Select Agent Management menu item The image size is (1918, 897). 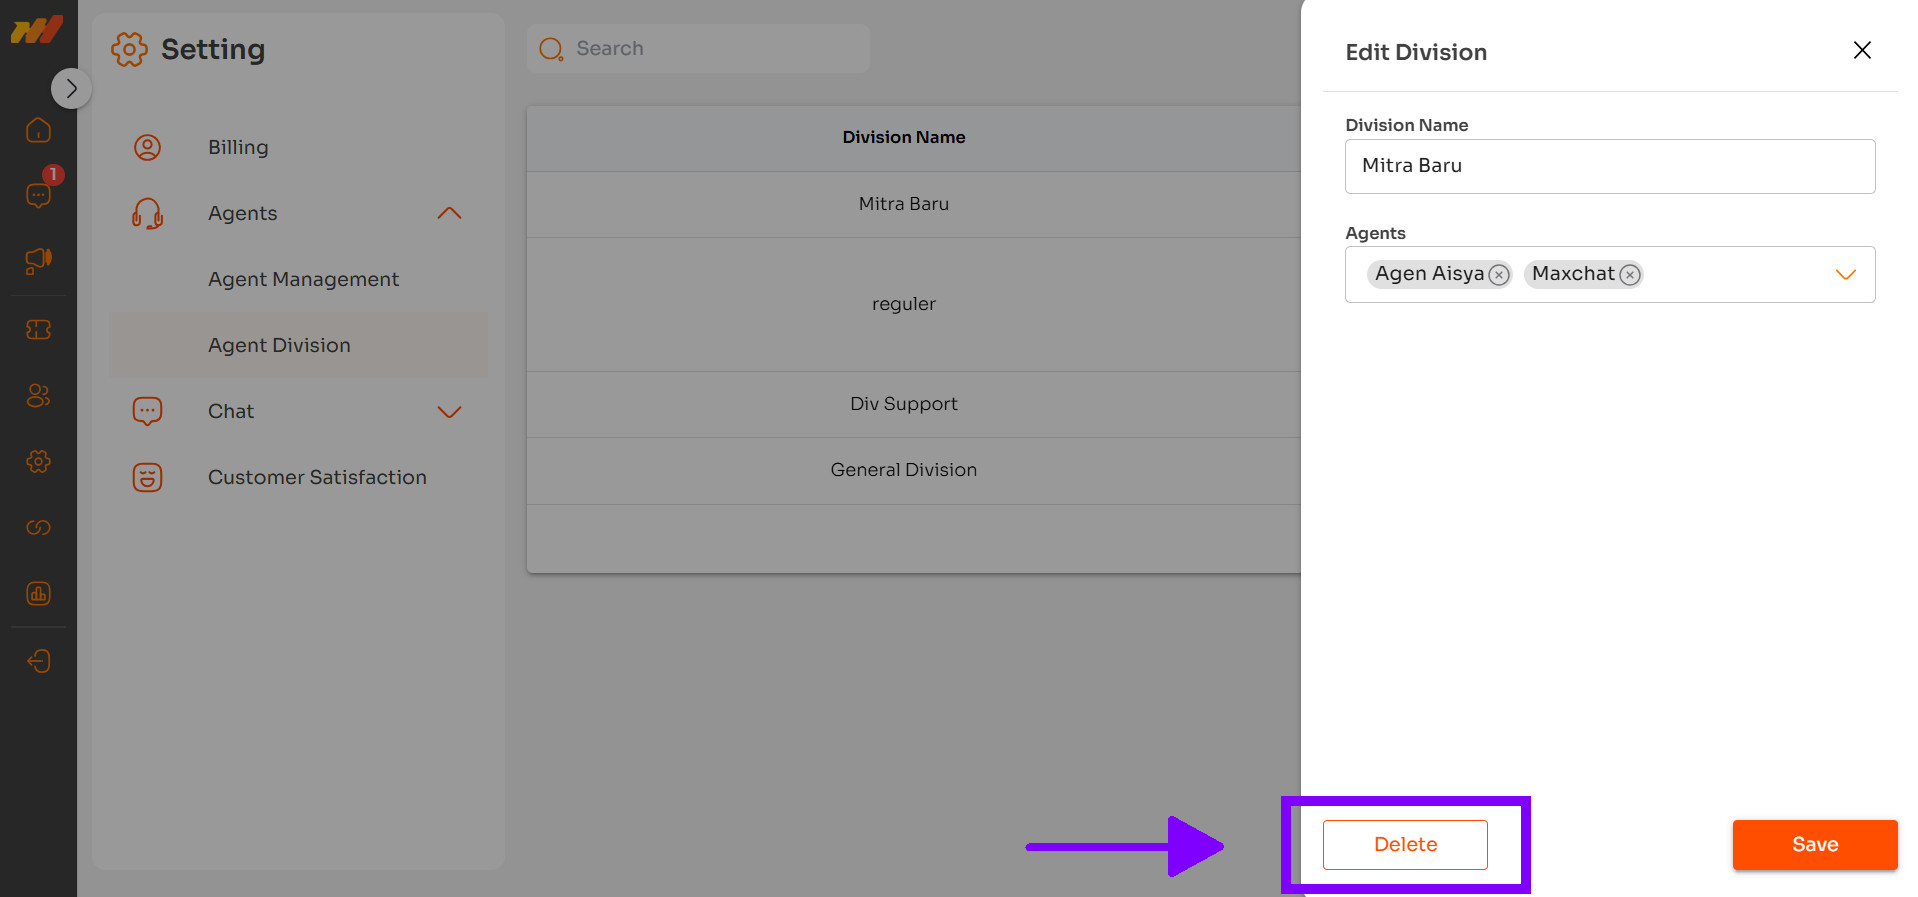tap(303, 279)
